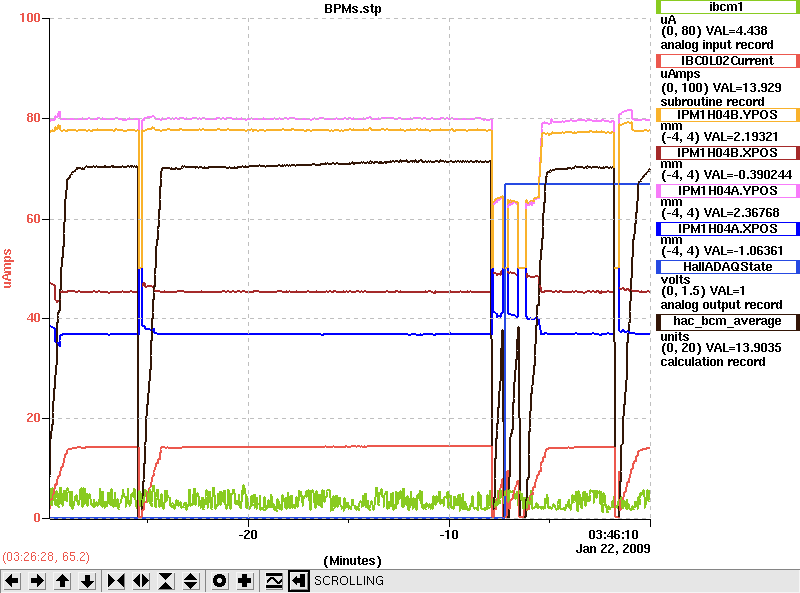Click the x-axis tick label -10
This screenshot has width=800, height=593.
tap(448, 535)
